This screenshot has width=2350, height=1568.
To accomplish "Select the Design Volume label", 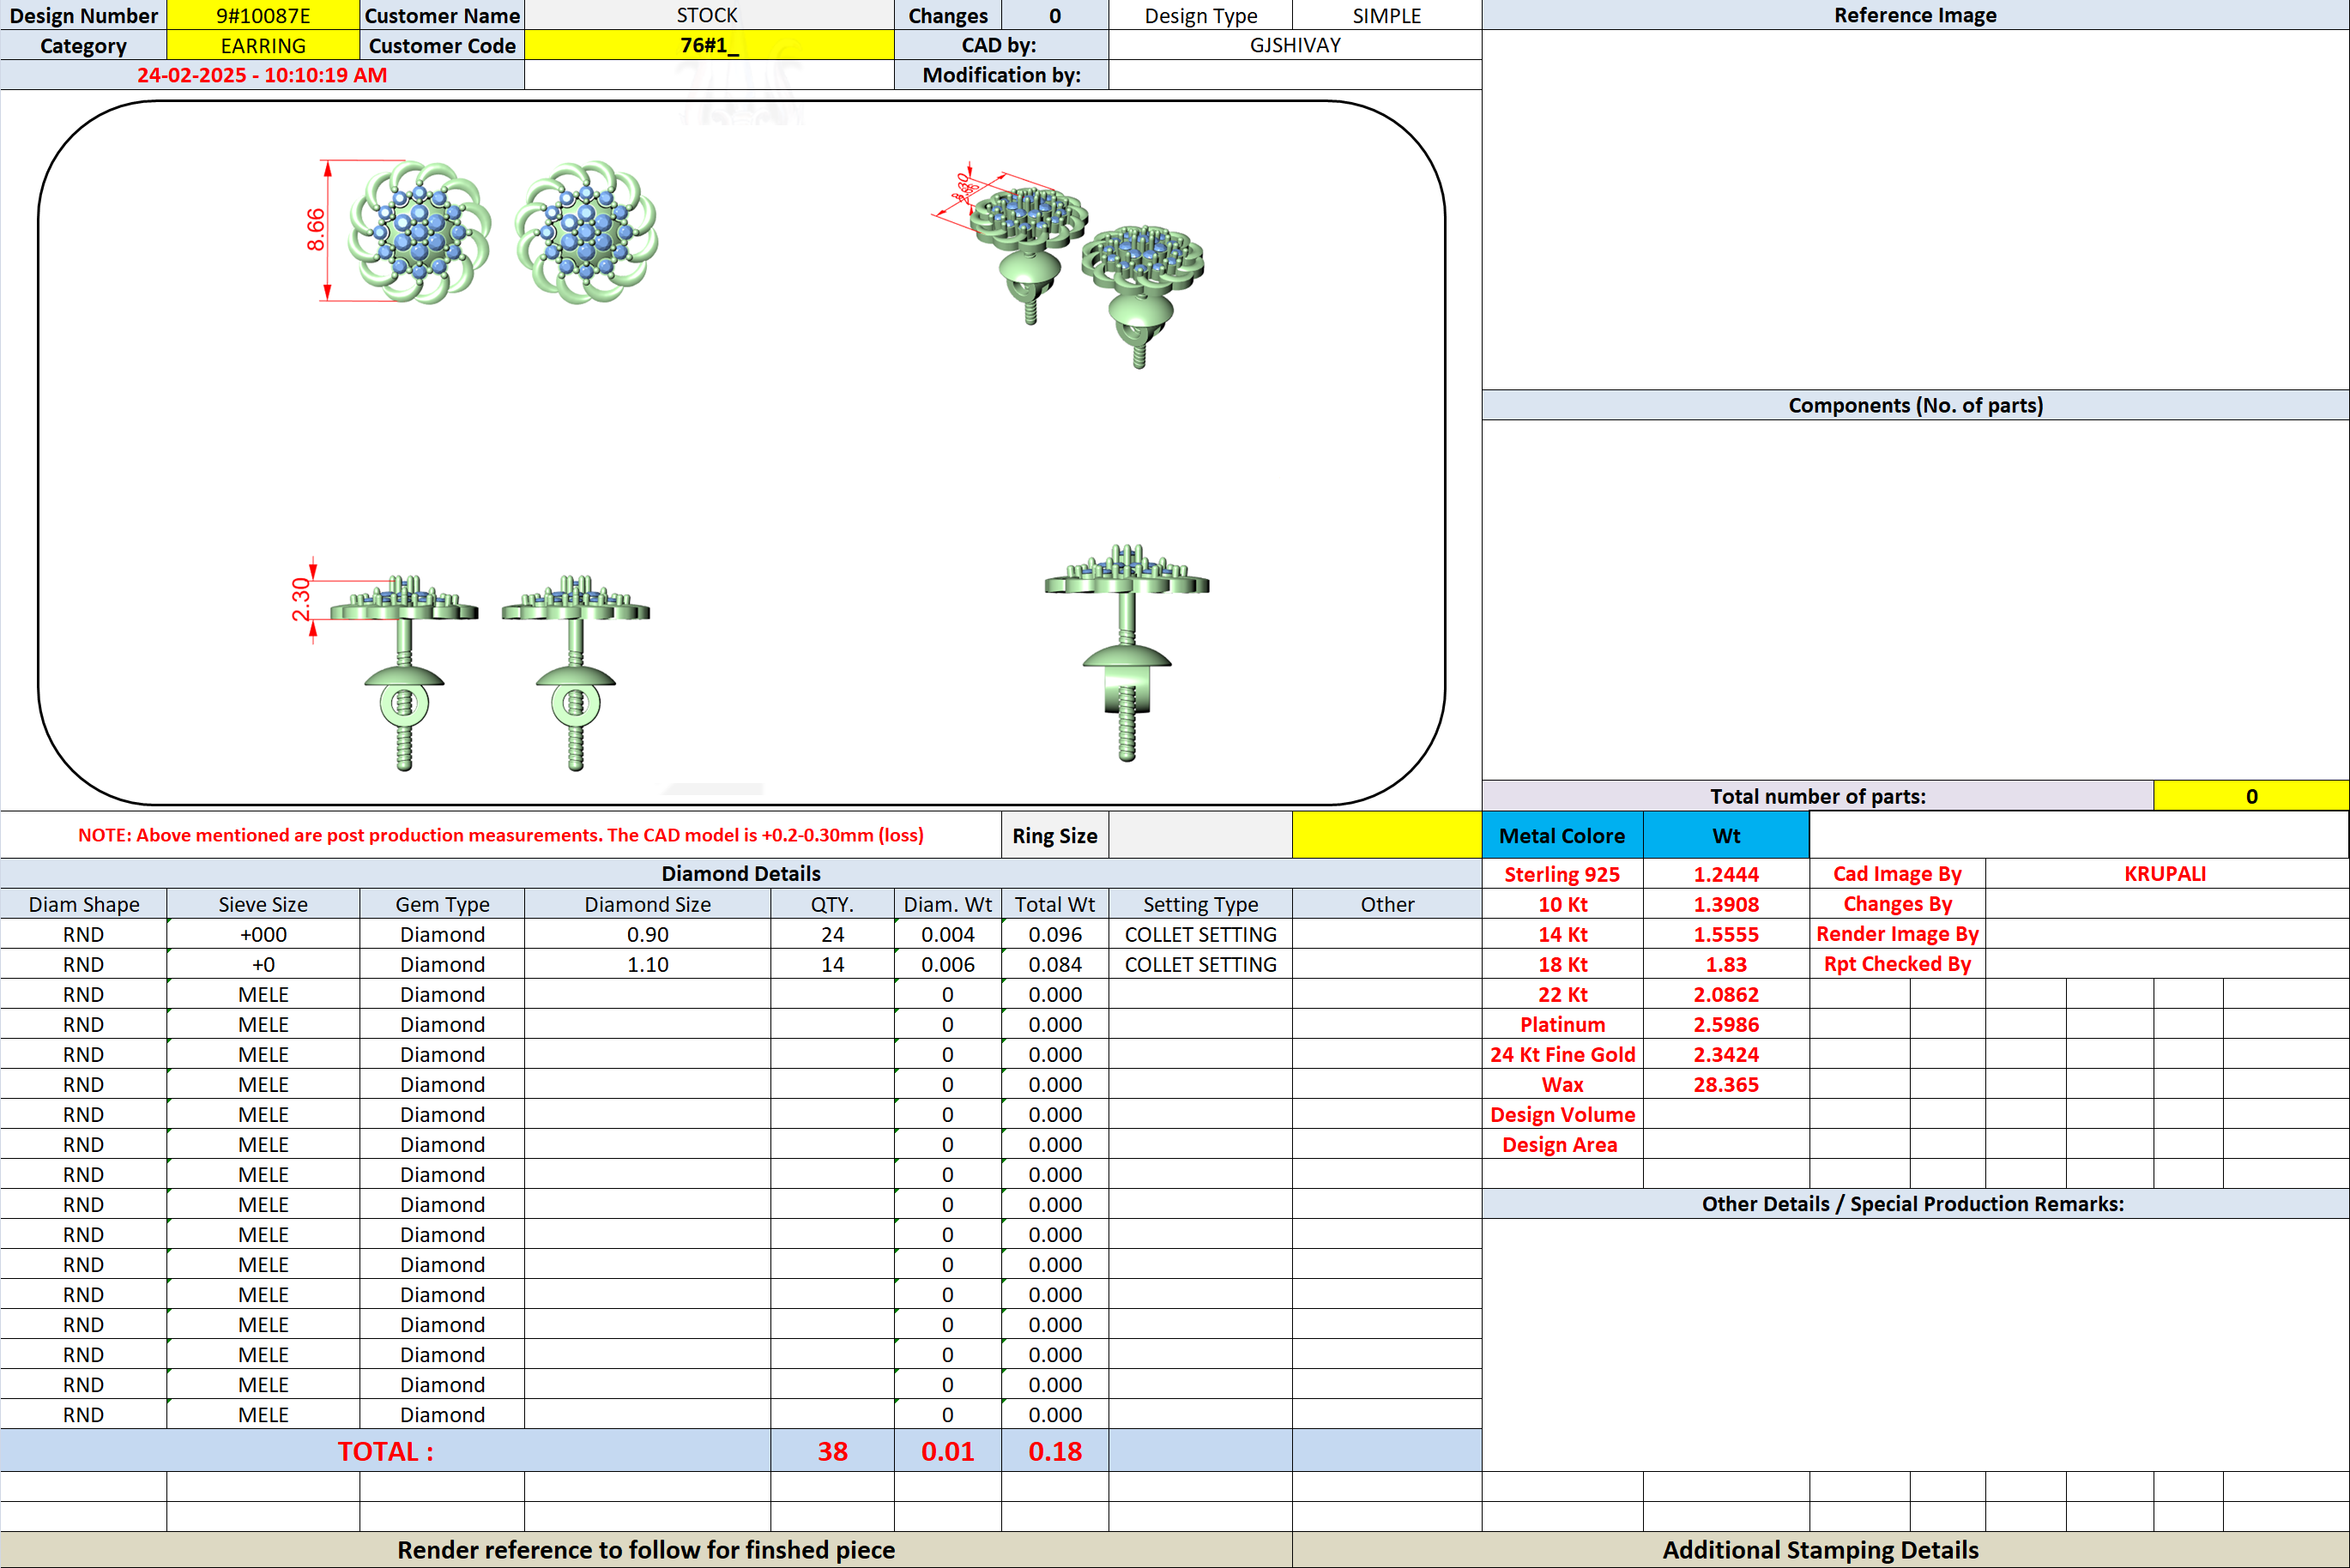I will coord(1562,1114).
